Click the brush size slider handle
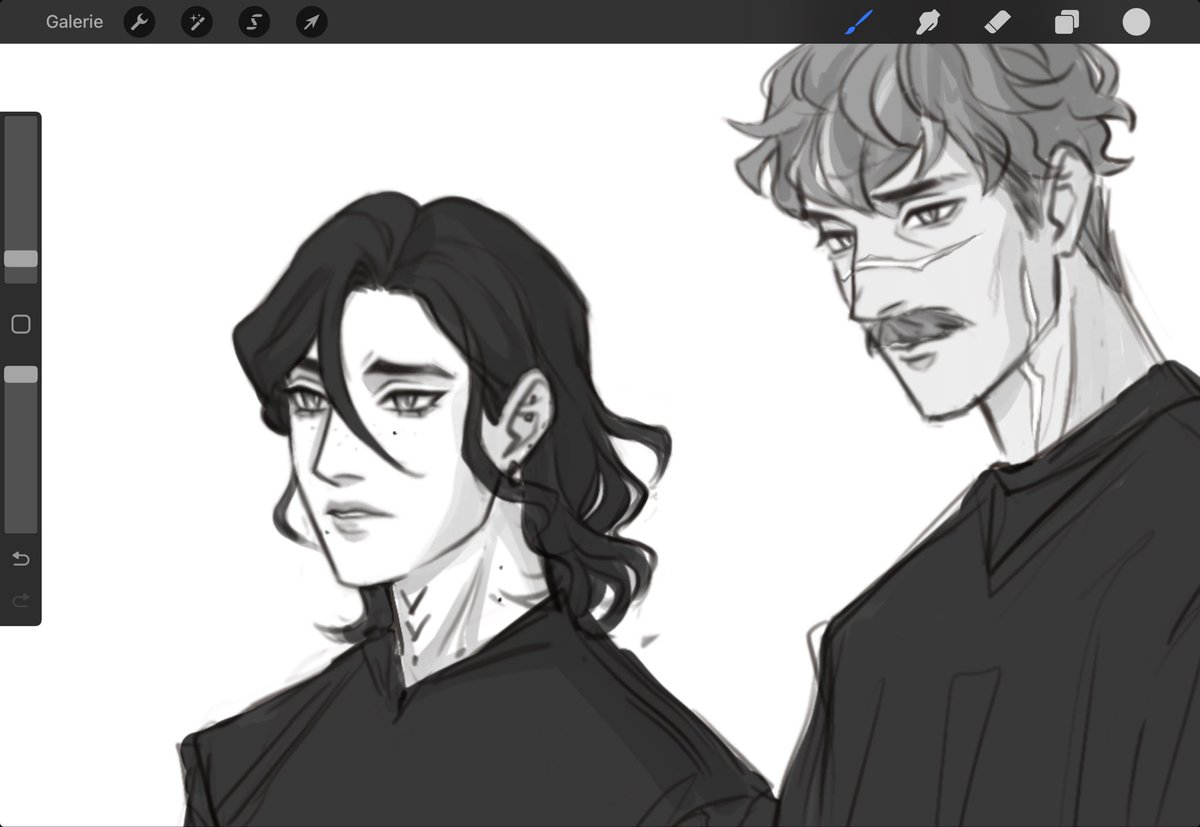Screen dimensions: 1200x827 21,259
